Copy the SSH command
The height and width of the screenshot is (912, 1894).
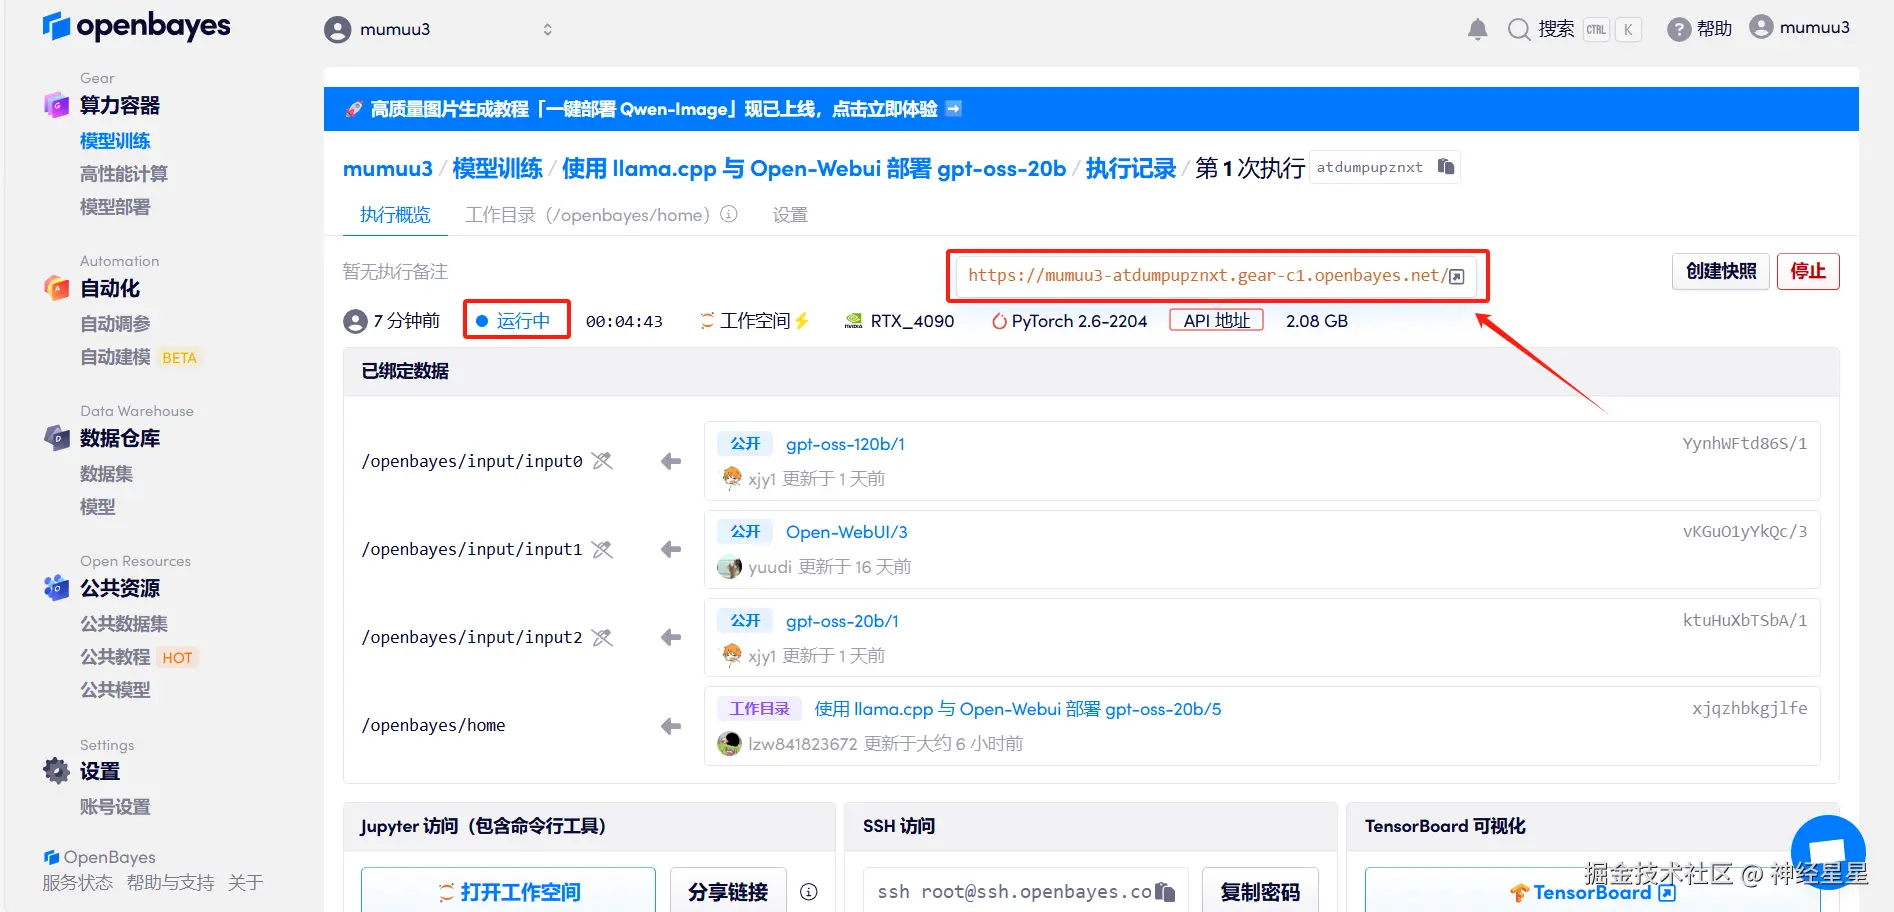coord(1165,891)
